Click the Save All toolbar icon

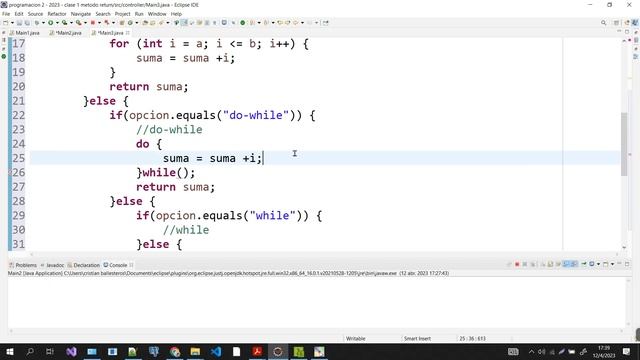coord(27,23)
